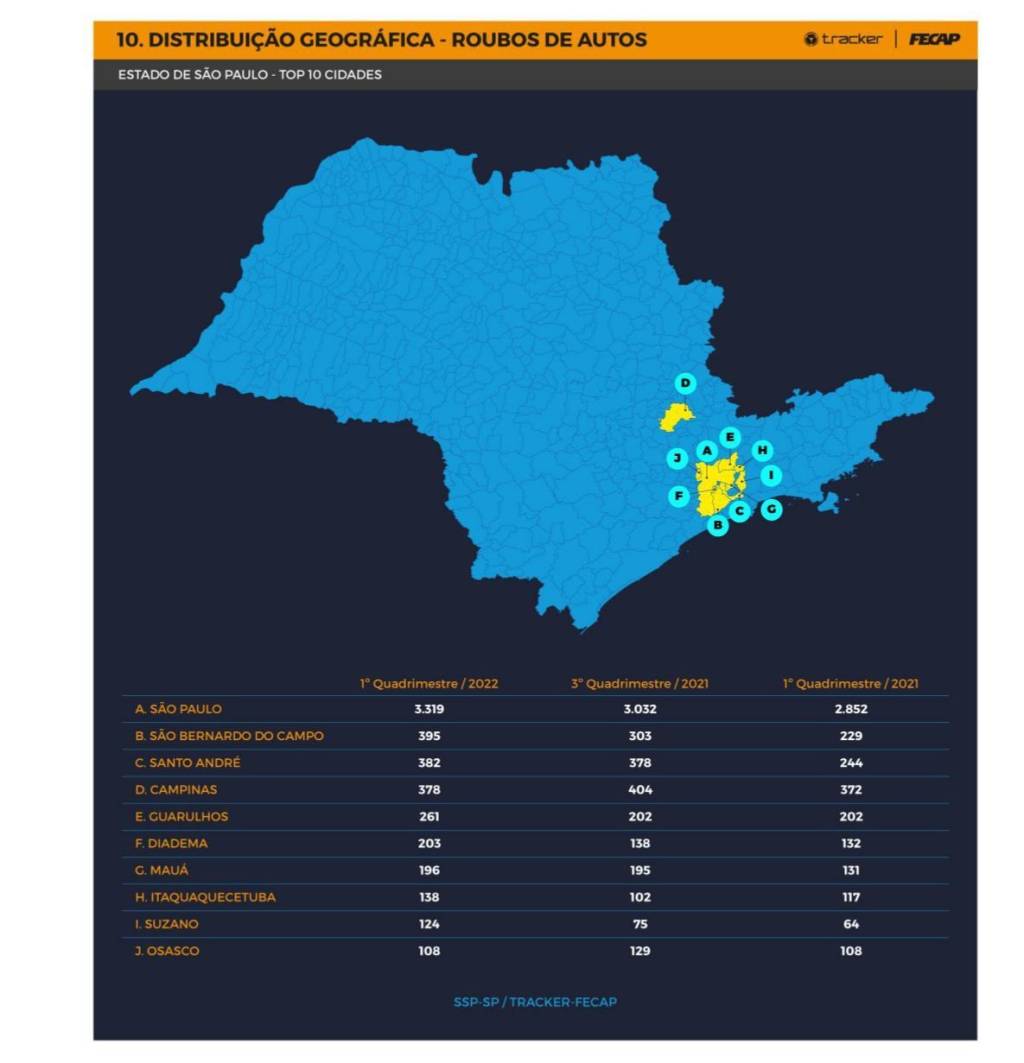Click value 404 in Campinas row
The height and width of the screenshot is (1063, 1024).
coord(640,790)
